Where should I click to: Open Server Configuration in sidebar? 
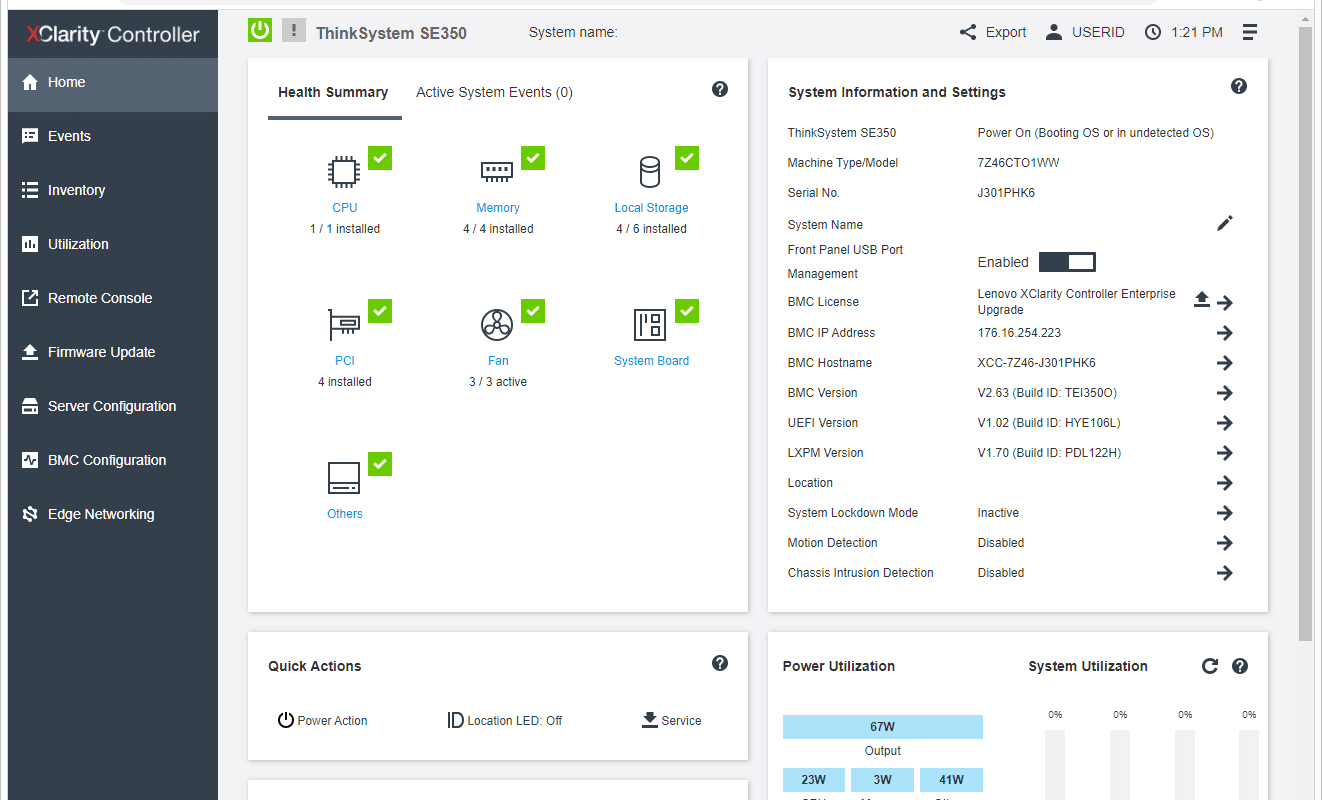(x=113, y=406)
